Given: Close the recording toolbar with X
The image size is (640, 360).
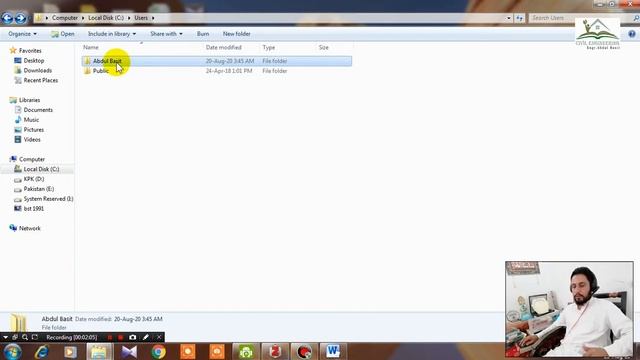Looking at the screenshot, I should pyautogui.click(x=159, y=337).
